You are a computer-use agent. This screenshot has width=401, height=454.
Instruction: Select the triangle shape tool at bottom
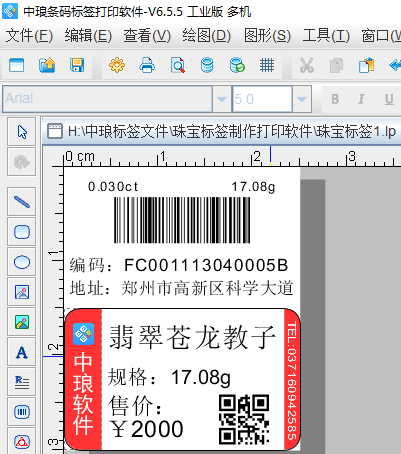tap(22, 441)
